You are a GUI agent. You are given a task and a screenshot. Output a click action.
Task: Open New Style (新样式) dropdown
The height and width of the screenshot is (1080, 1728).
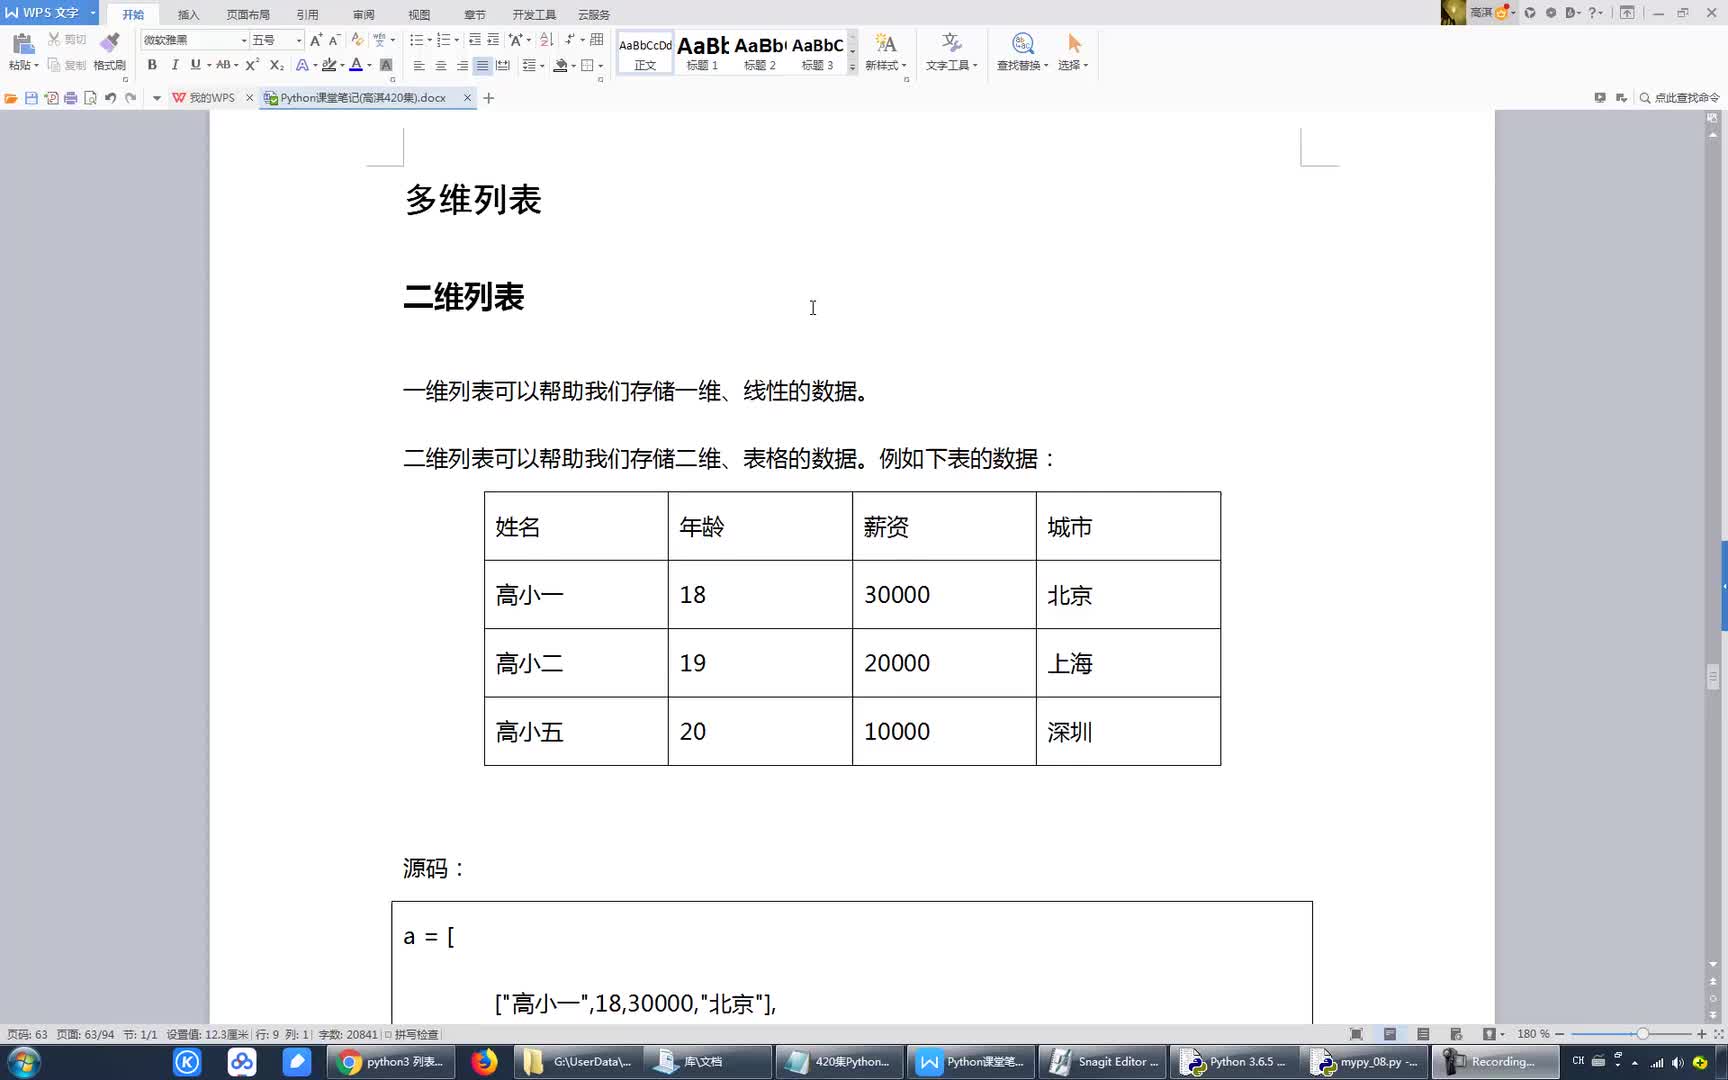click(x=886, y=53)
